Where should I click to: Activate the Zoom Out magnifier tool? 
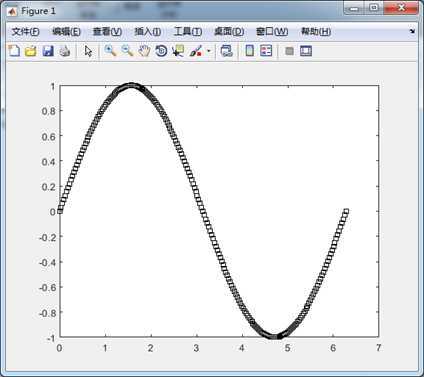click(127, 51)
